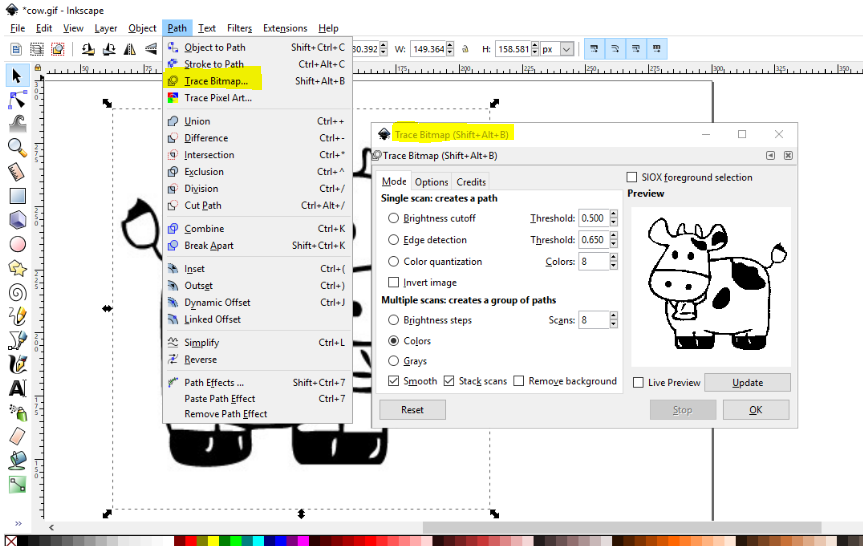Click the width/height lock icon
The image size is (863, 546).
tap(465, 49)
